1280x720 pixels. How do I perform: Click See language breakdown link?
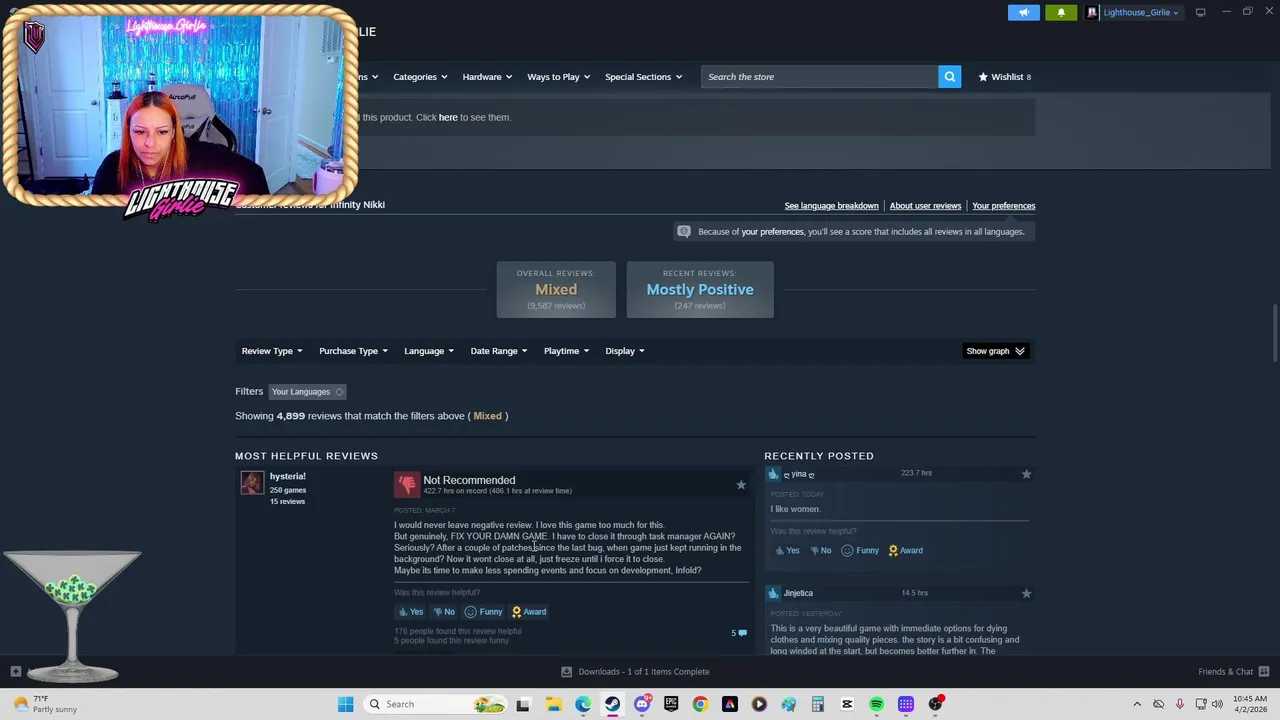point(831,206)
